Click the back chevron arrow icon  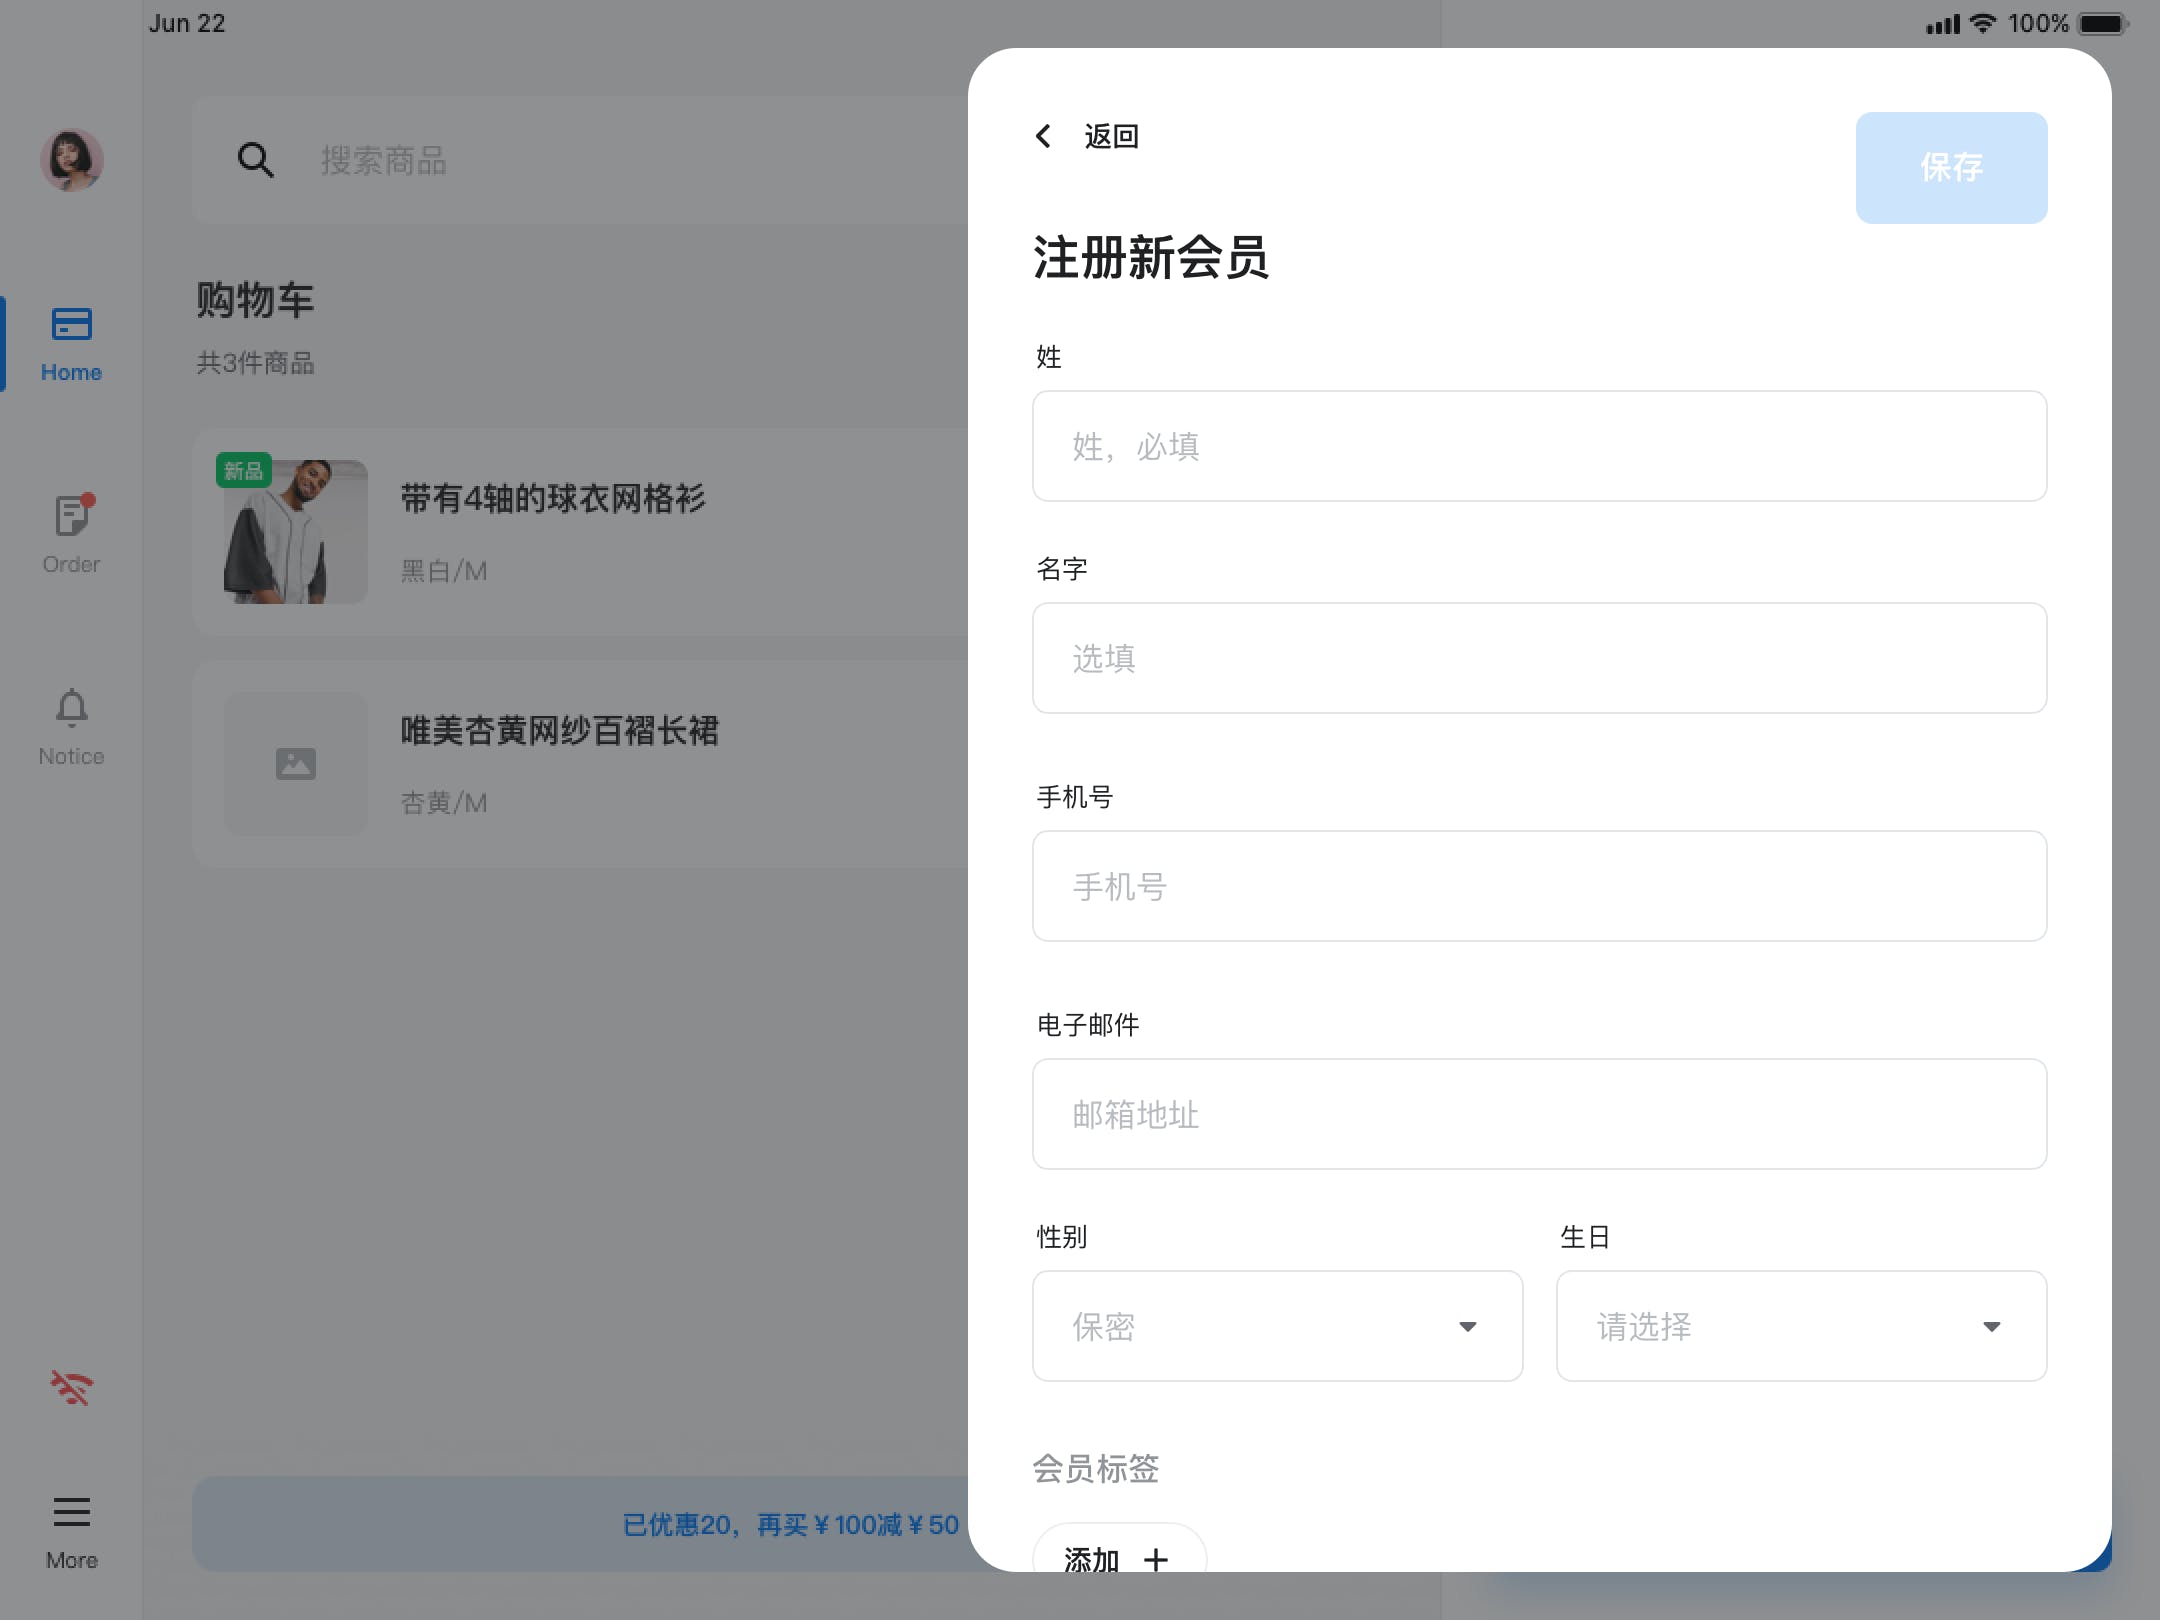click(1043, 136)
